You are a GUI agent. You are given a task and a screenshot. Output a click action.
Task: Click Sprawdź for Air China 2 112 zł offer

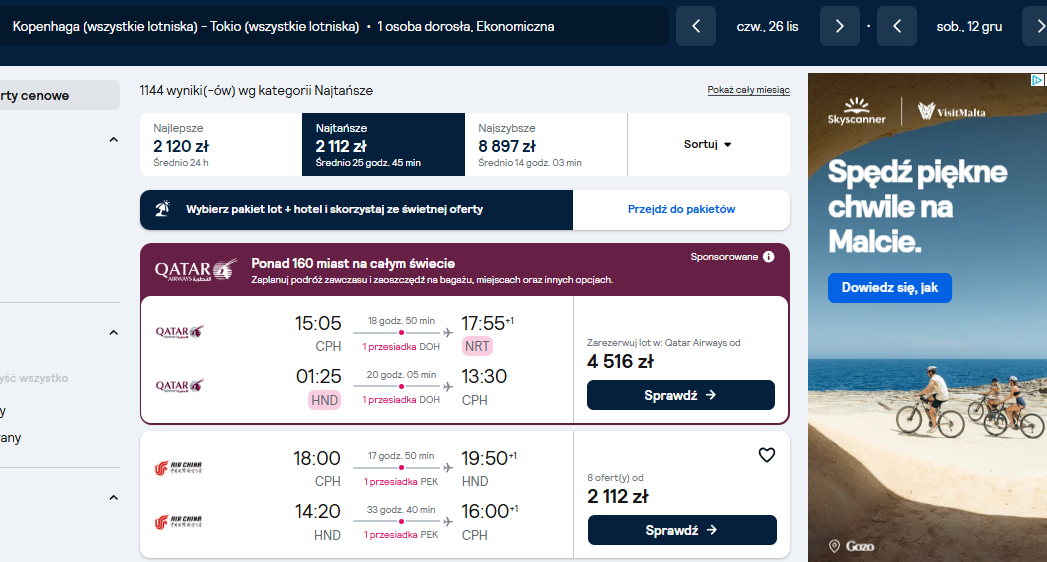click(682, 530)
